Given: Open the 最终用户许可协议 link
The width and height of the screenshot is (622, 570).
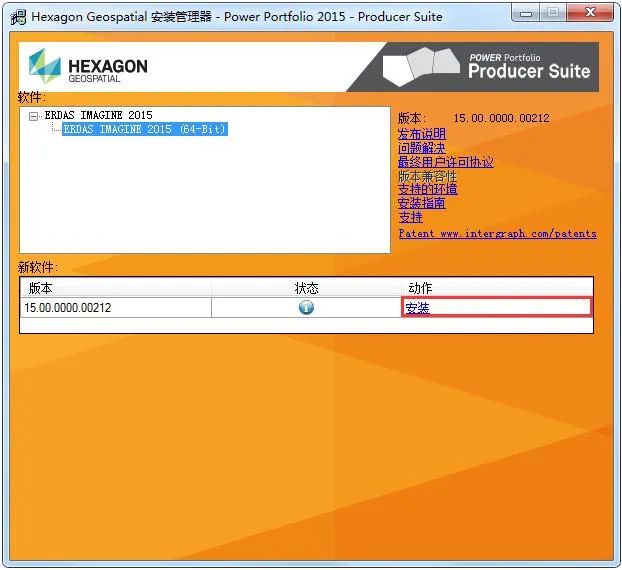Looking at the screenshot, I should [x=445, y=162].
